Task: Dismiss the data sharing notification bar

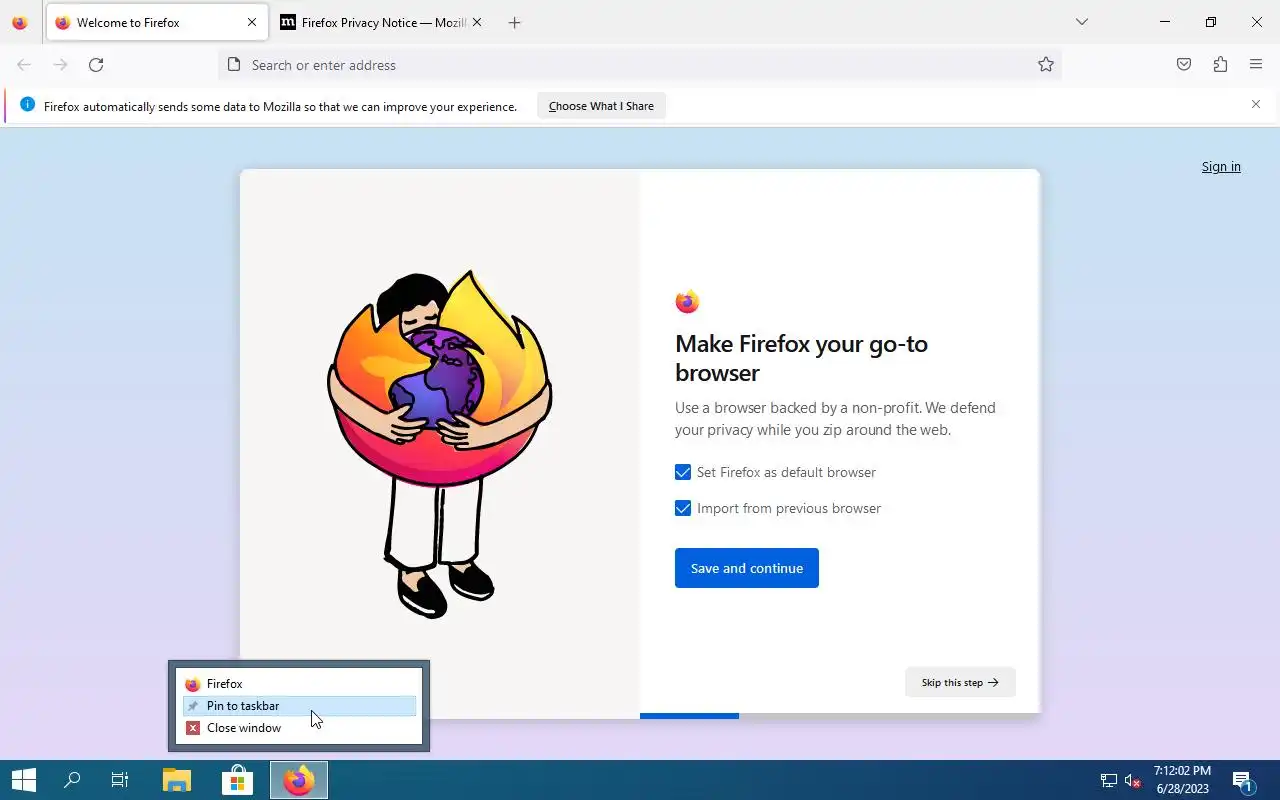Action: coord(1256,104)
